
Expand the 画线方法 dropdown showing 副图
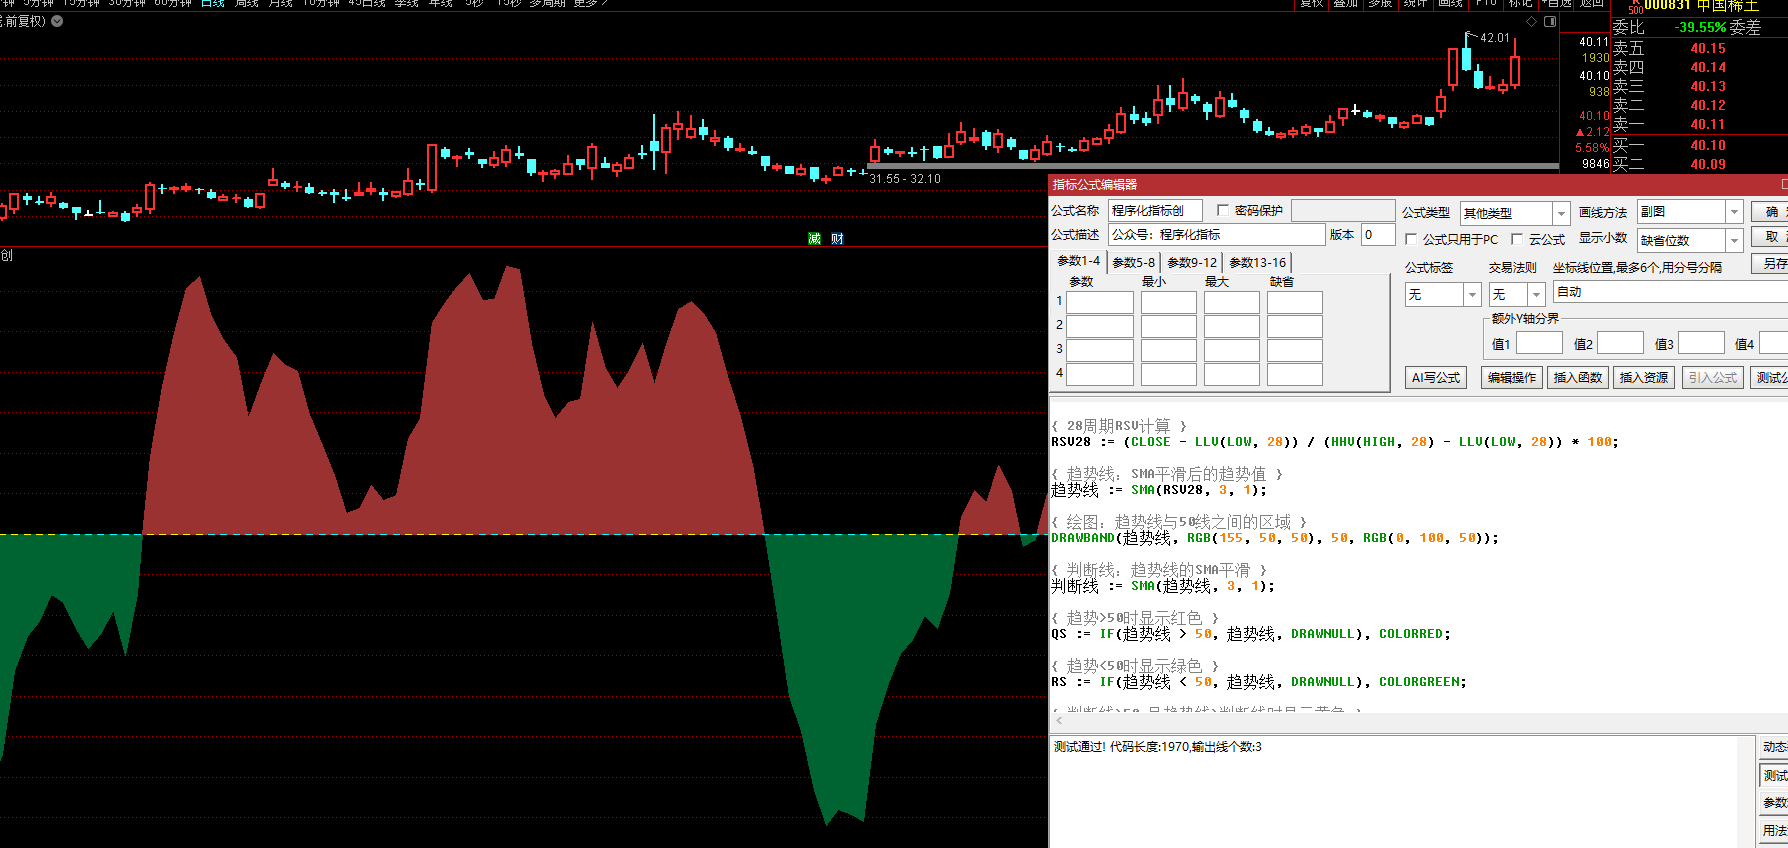pos(1734,212)
